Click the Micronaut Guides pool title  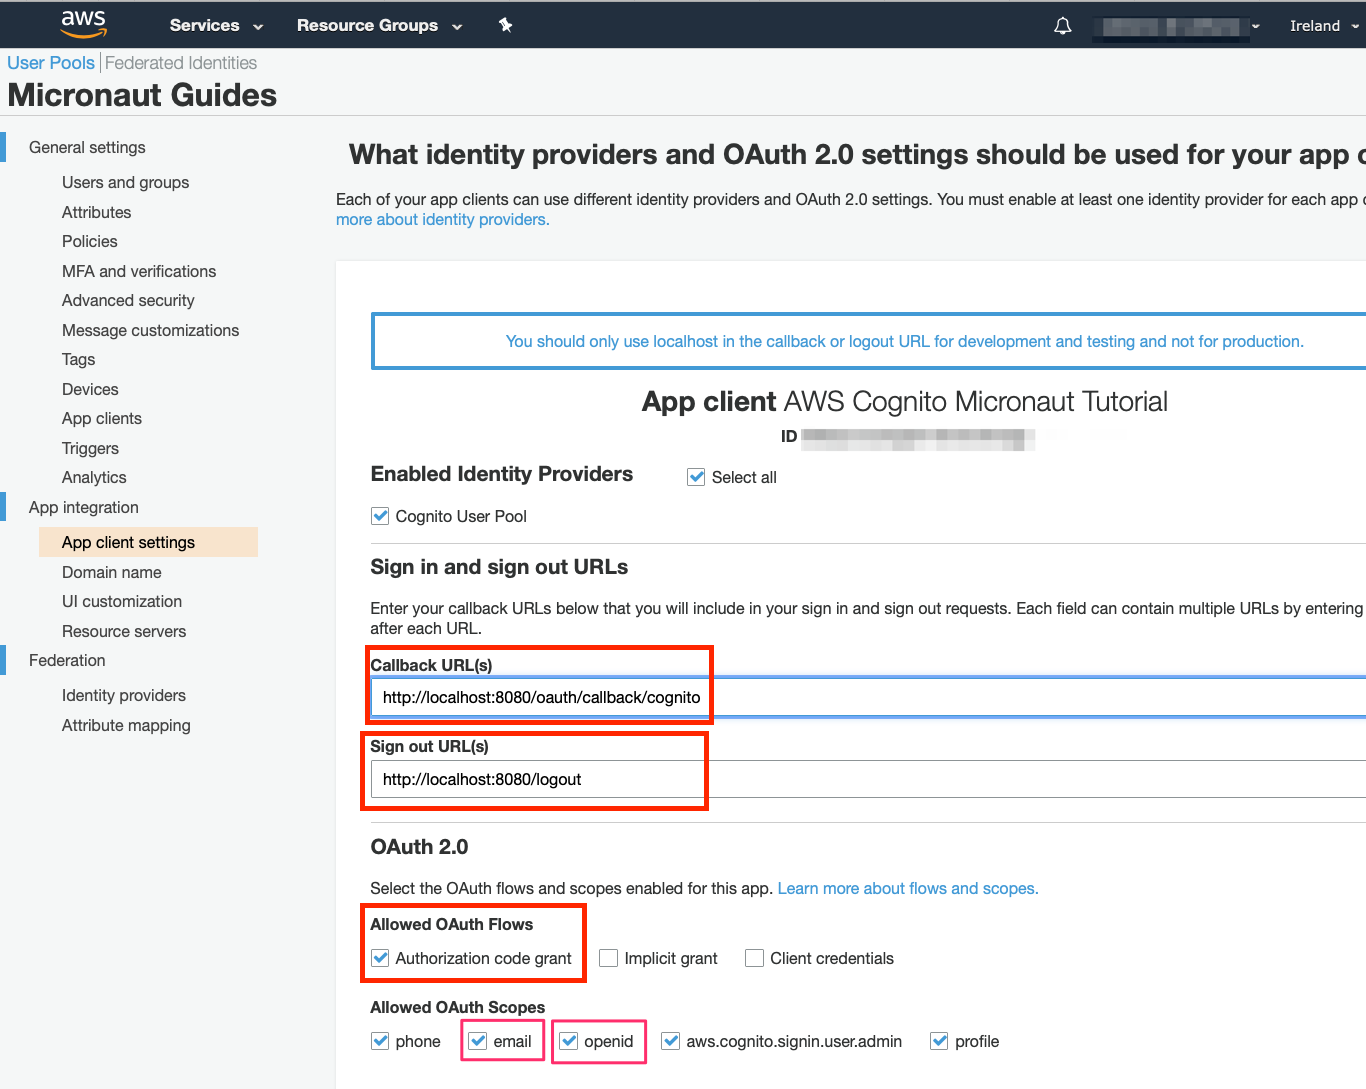(x=142, y=95)
